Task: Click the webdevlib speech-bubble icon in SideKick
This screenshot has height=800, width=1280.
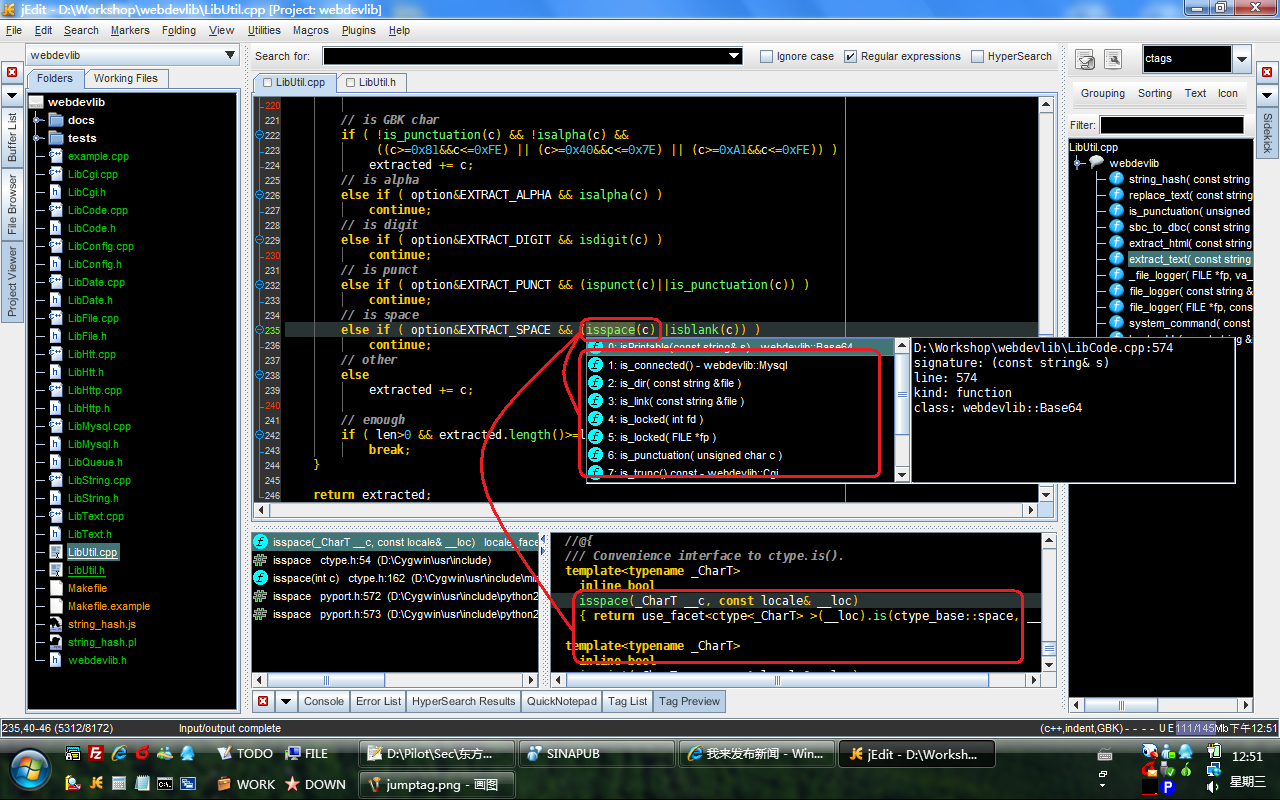Action: coord(1096,163)
